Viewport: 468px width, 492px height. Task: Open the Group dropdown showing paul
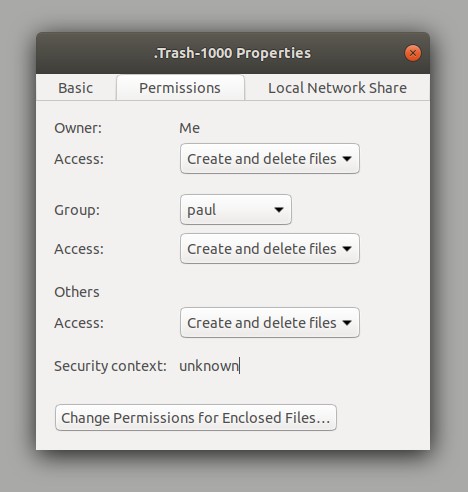tap(236, 210)
